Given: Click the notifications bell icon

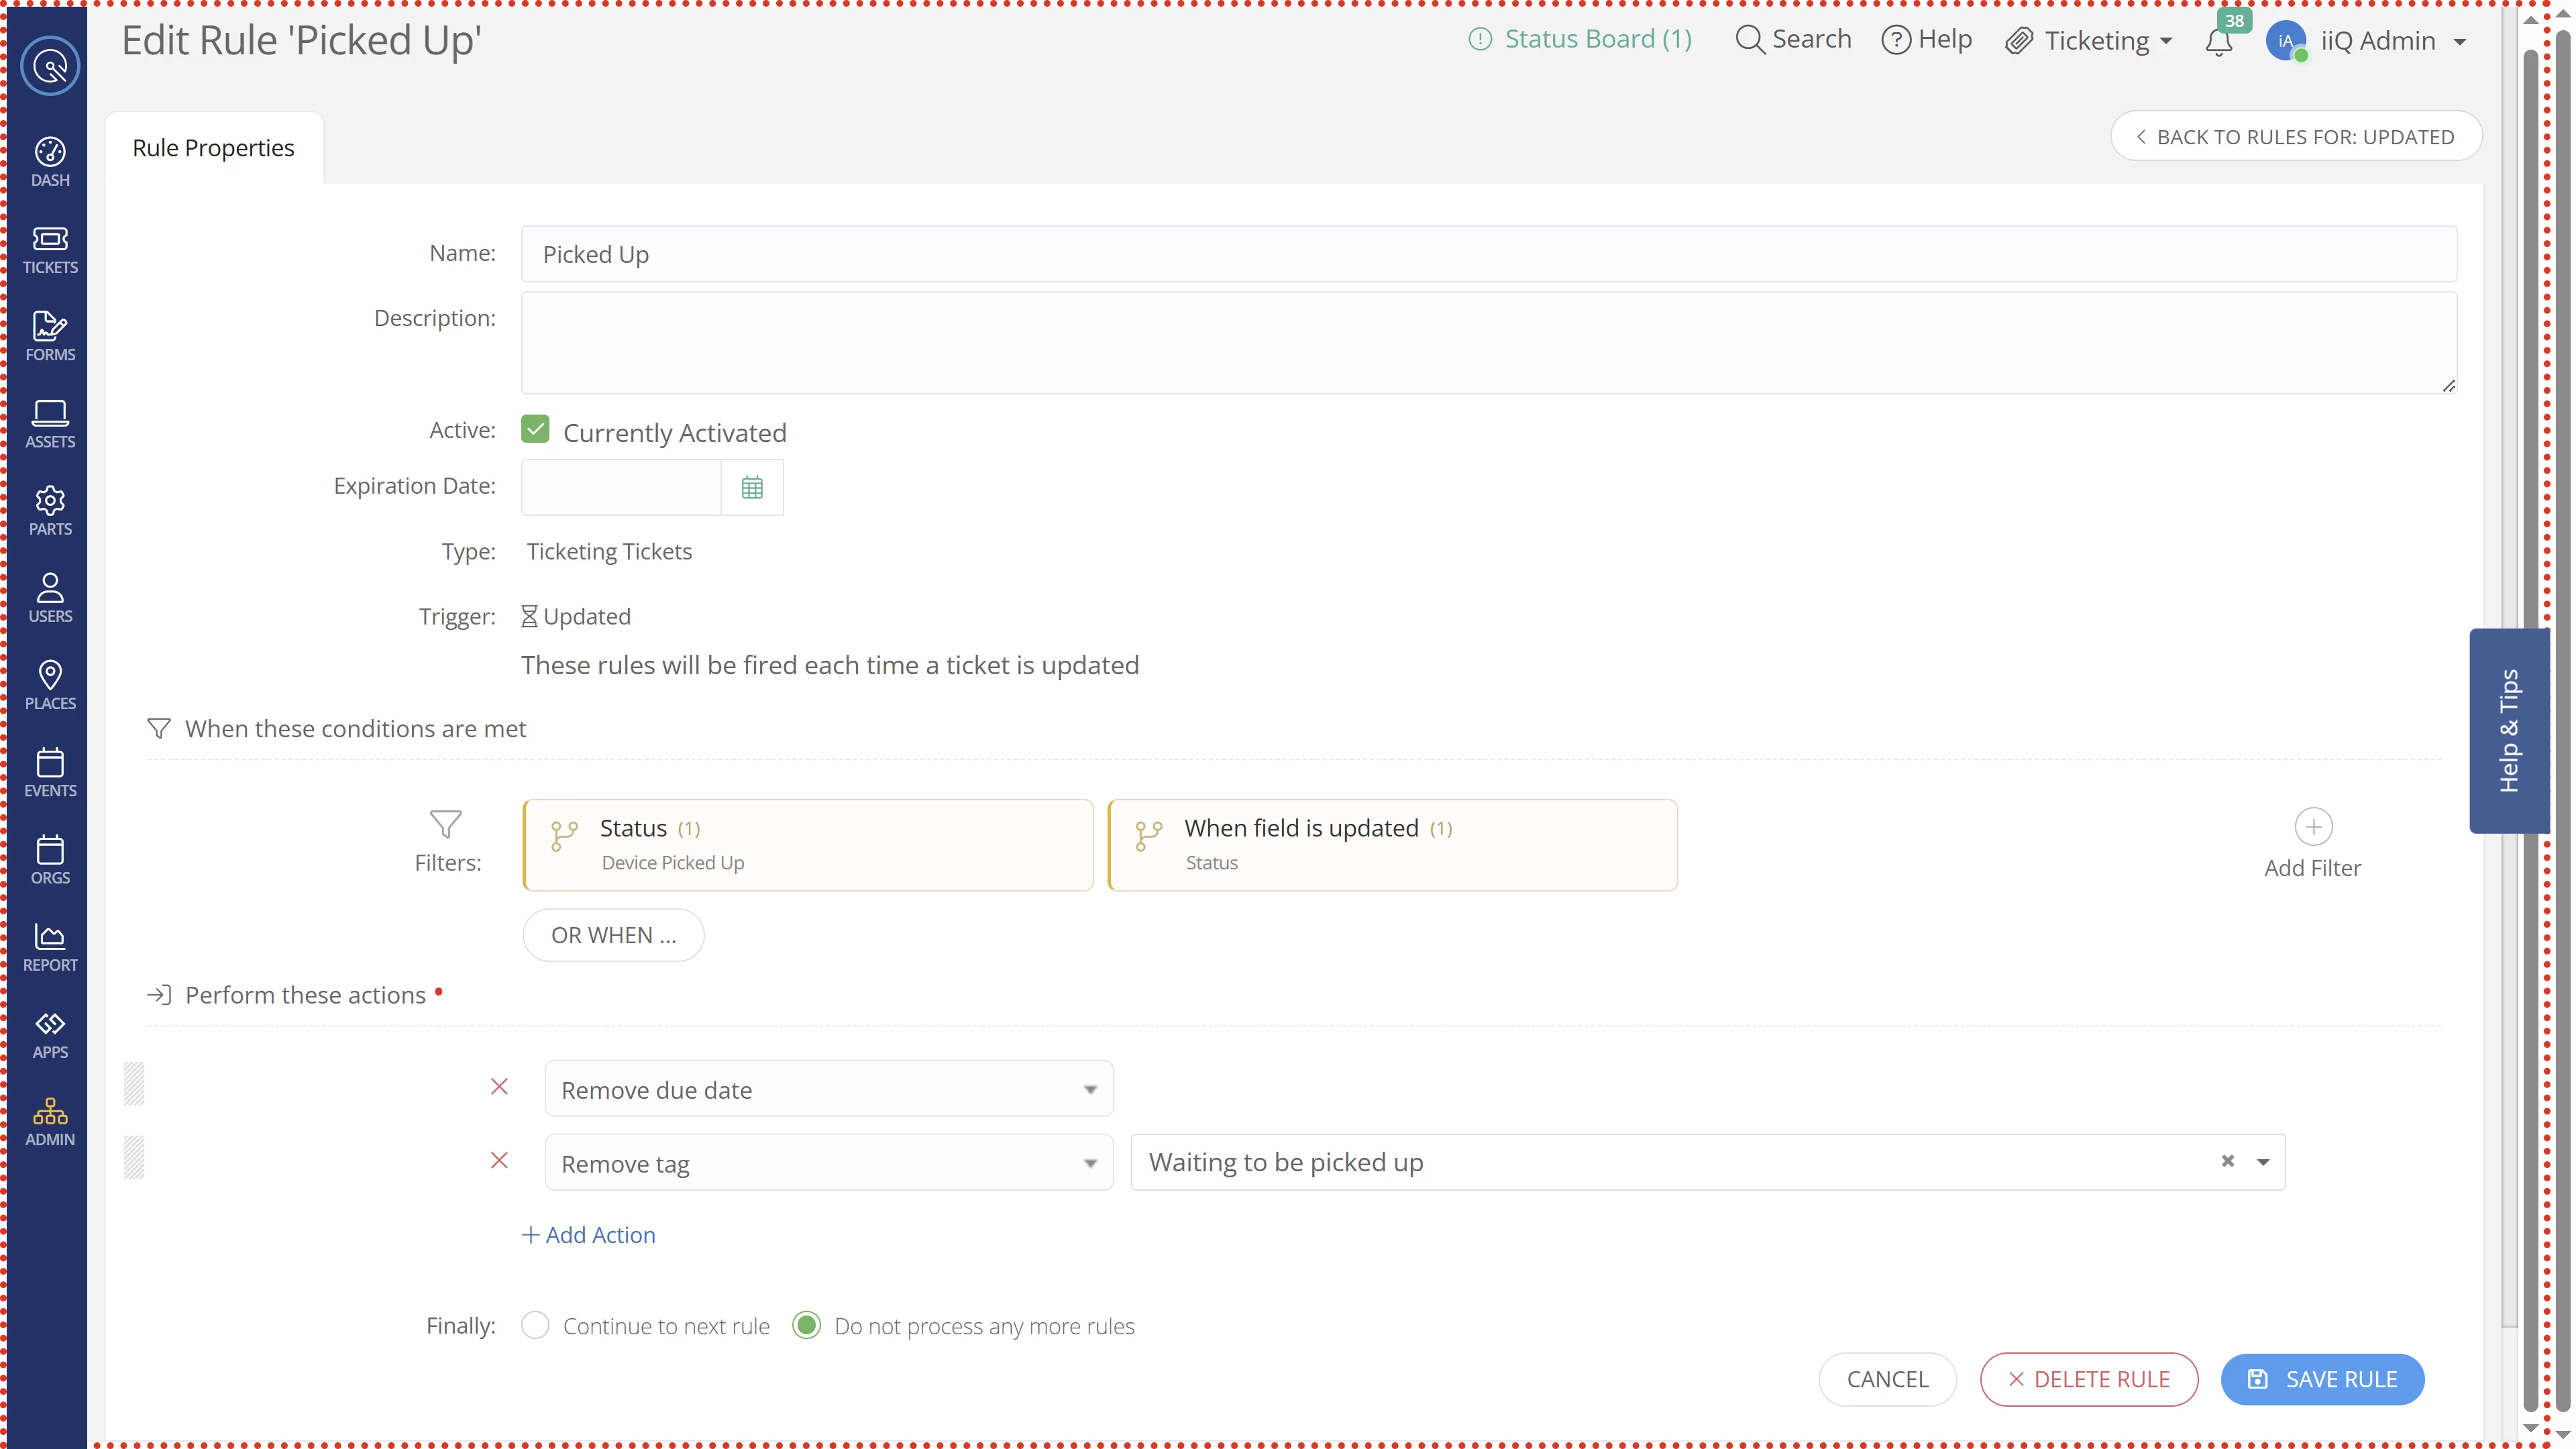Looking at the screenshot, I should 2218,42.
